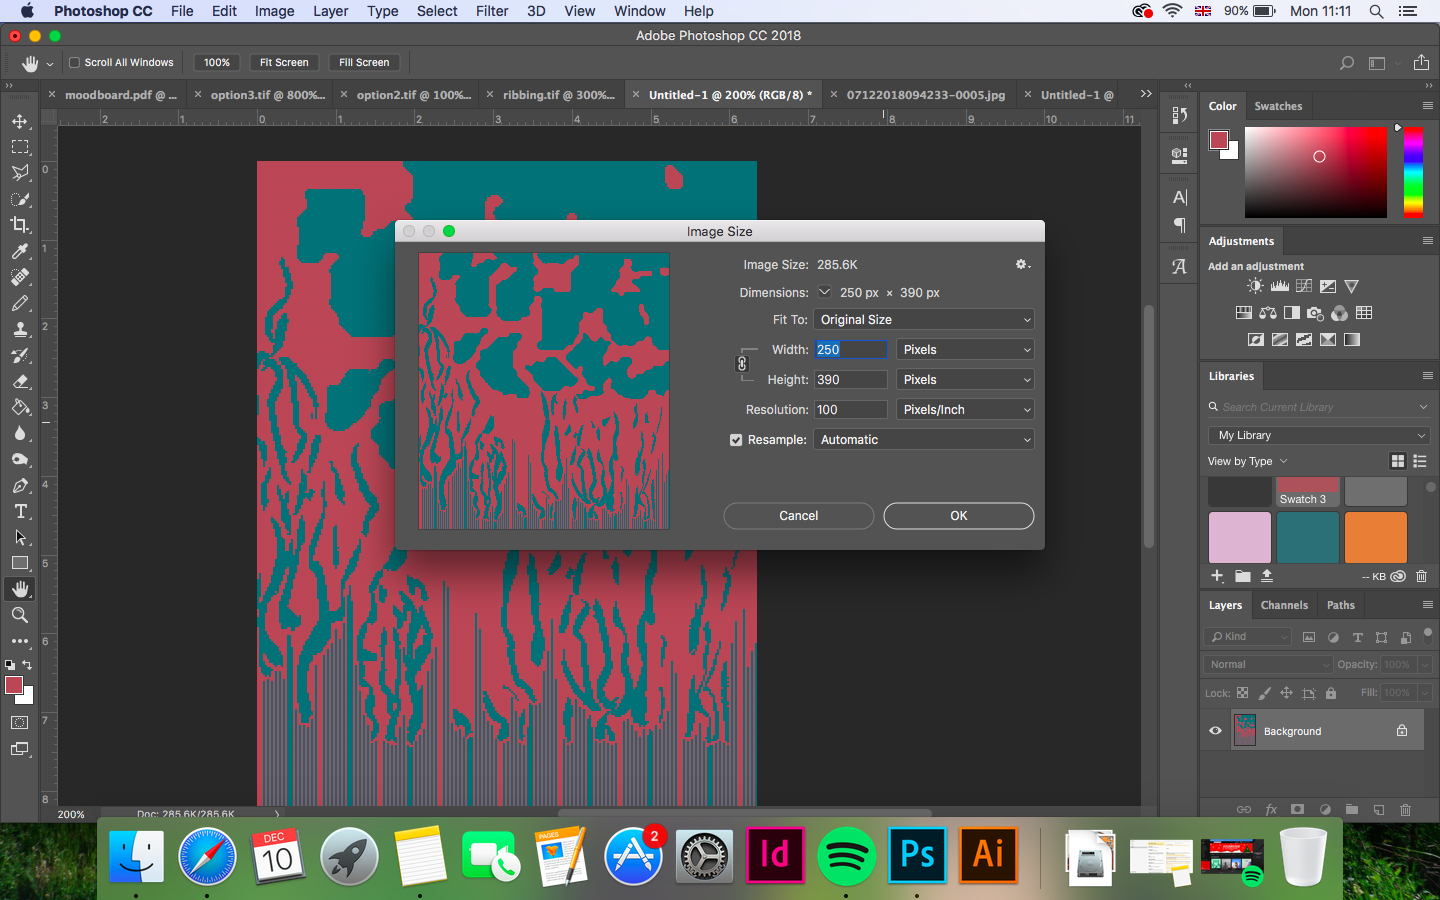
Task: Click the Fit Screen button
Action: pos(284,62)
